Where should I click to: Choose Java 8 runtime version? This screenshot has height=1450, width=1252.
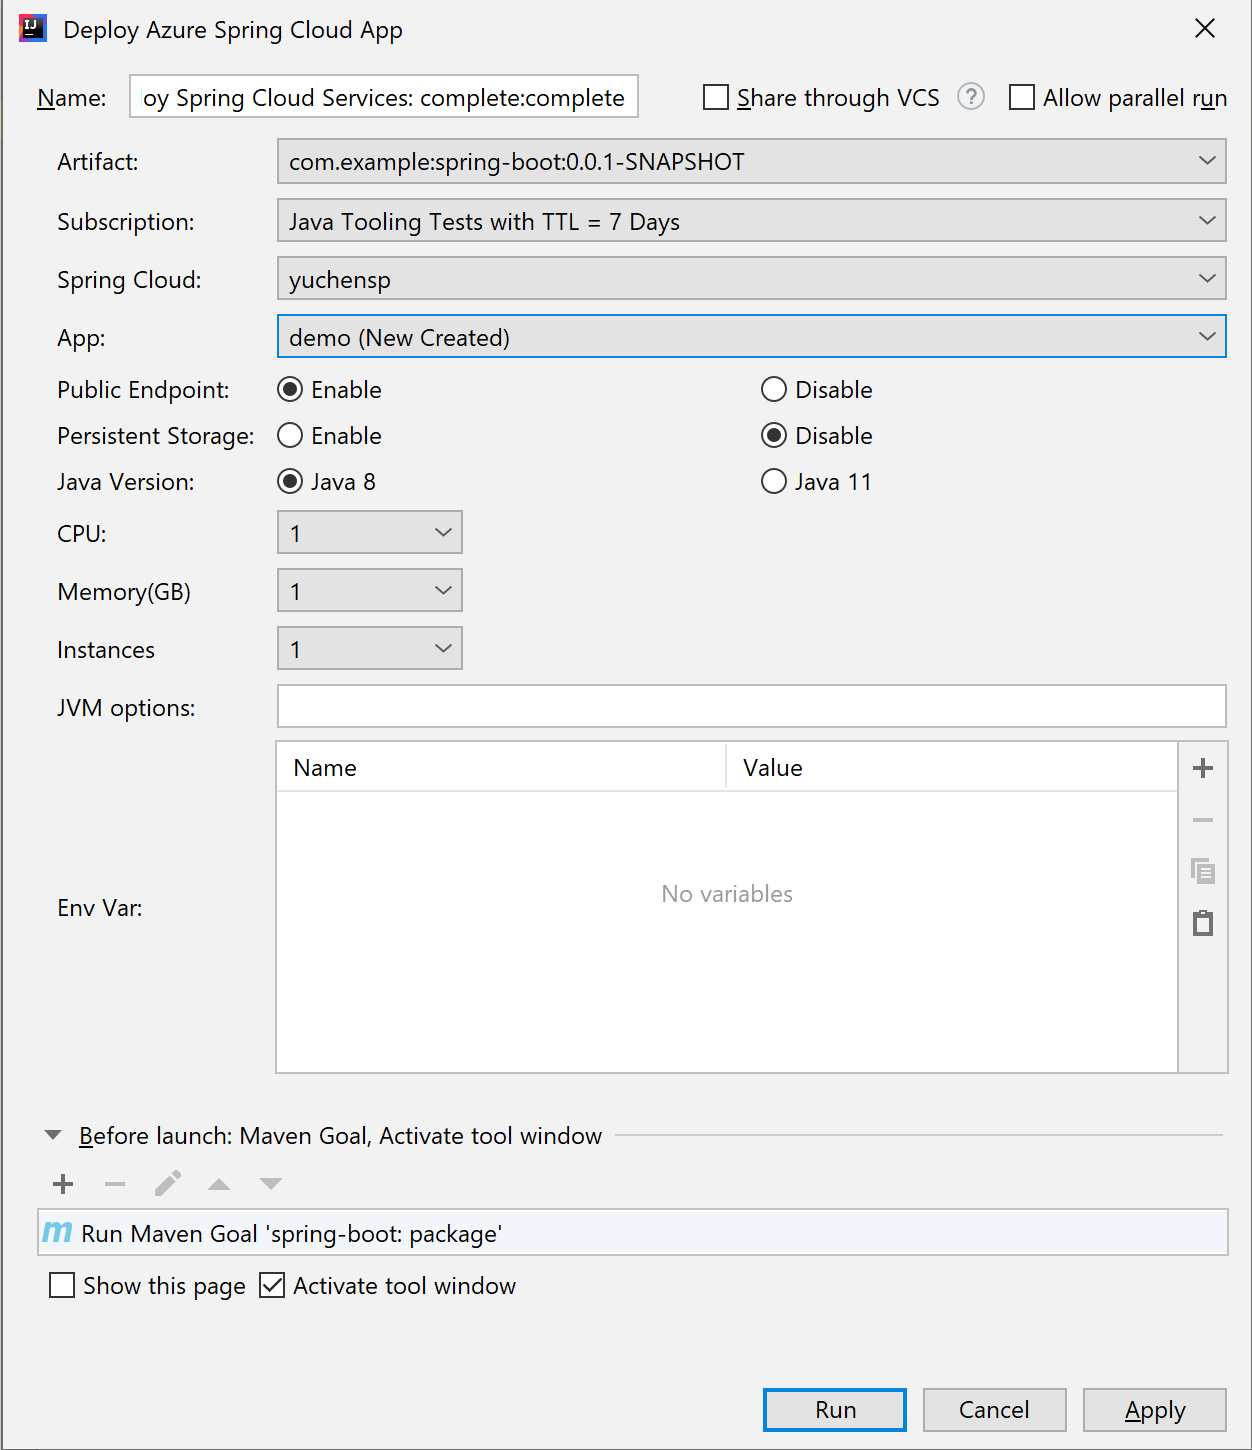click(x=290, y=481)
